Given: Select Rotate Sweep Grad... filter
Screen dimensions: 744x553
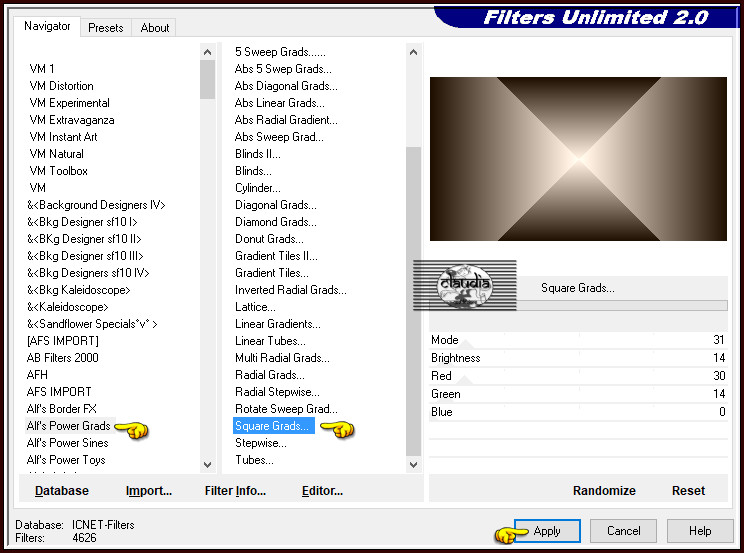Looking at the screenshot, I should click(x=286, y=409).
